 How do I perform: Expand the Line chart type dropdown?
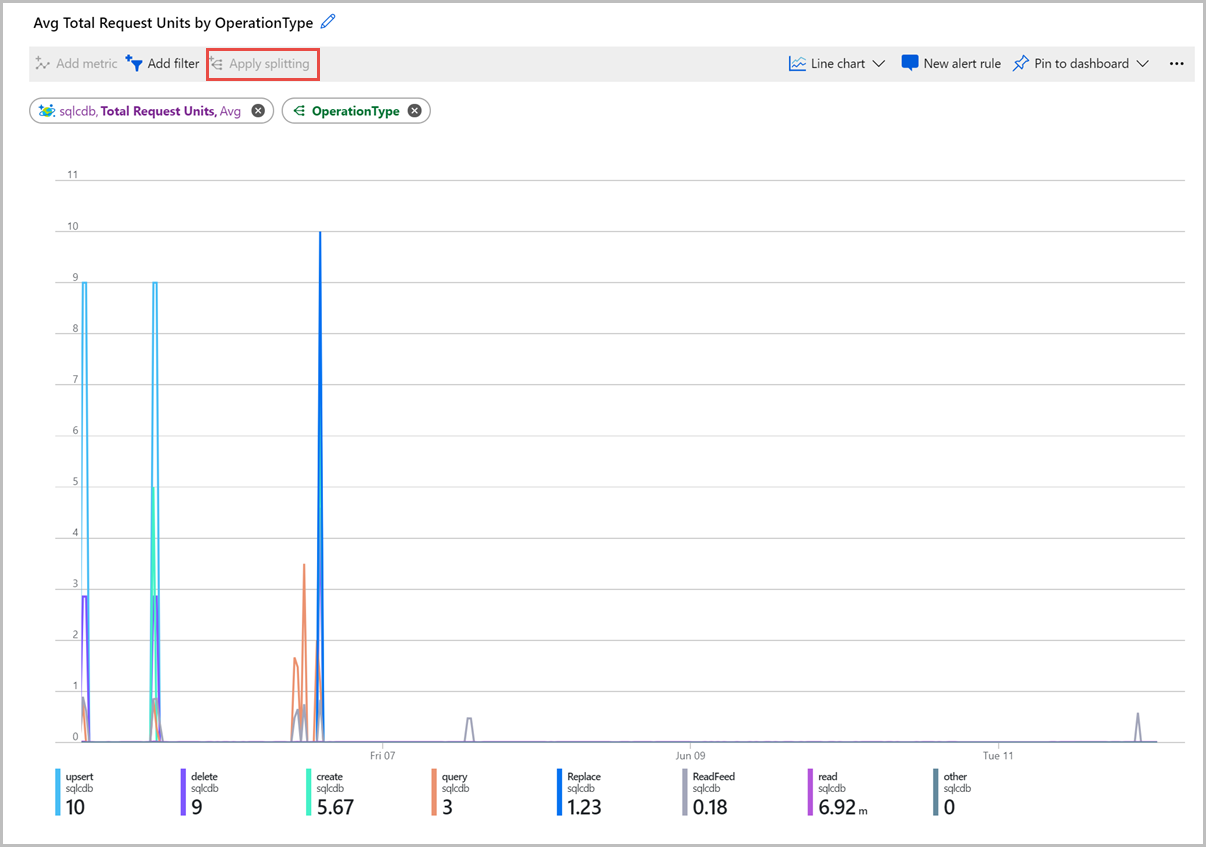tap(879, 63)
